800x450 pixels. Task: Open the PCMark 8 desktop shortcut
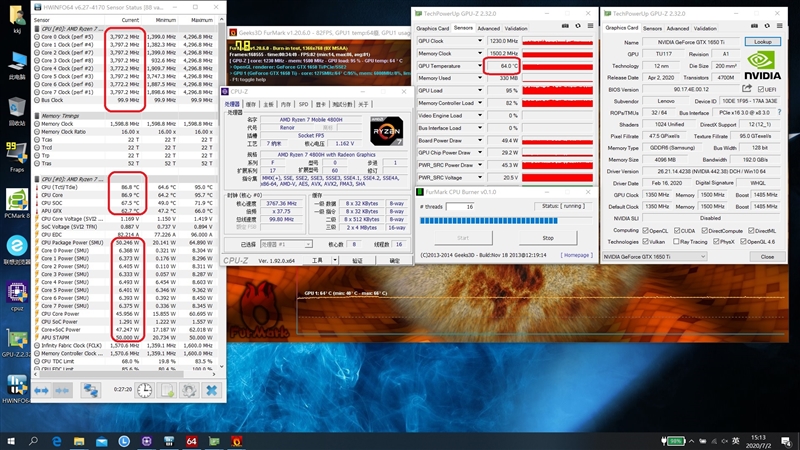tap(17, 203)
